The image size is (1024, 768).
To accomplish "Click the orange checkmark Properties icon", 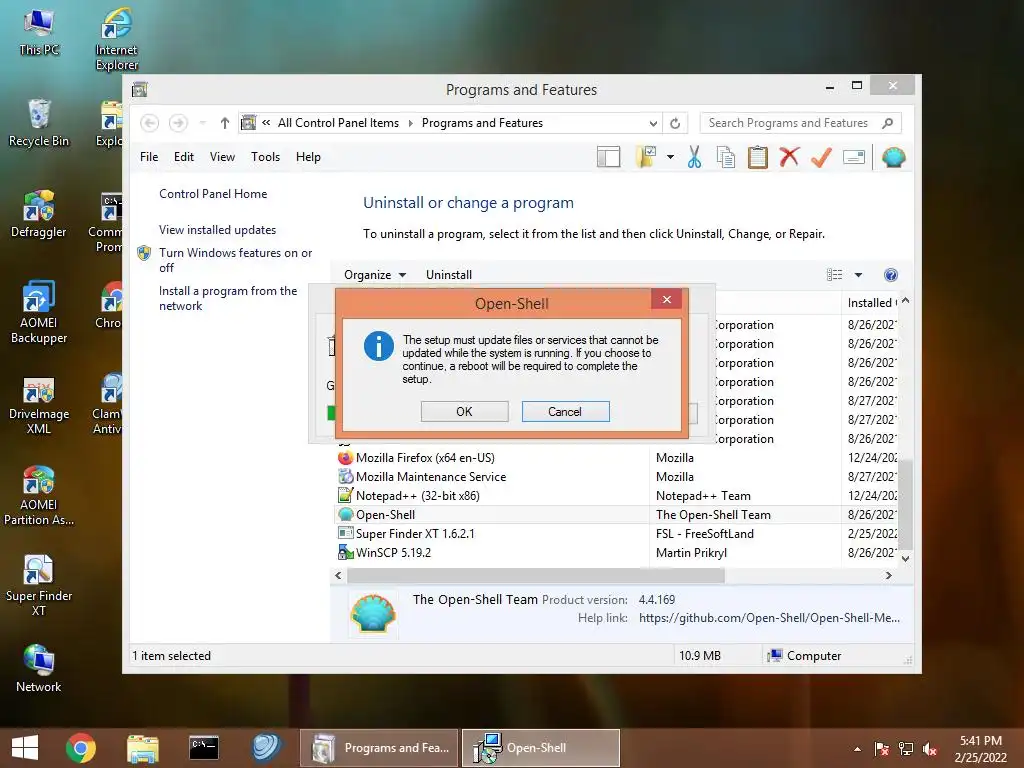I will (x=821, y=157).
